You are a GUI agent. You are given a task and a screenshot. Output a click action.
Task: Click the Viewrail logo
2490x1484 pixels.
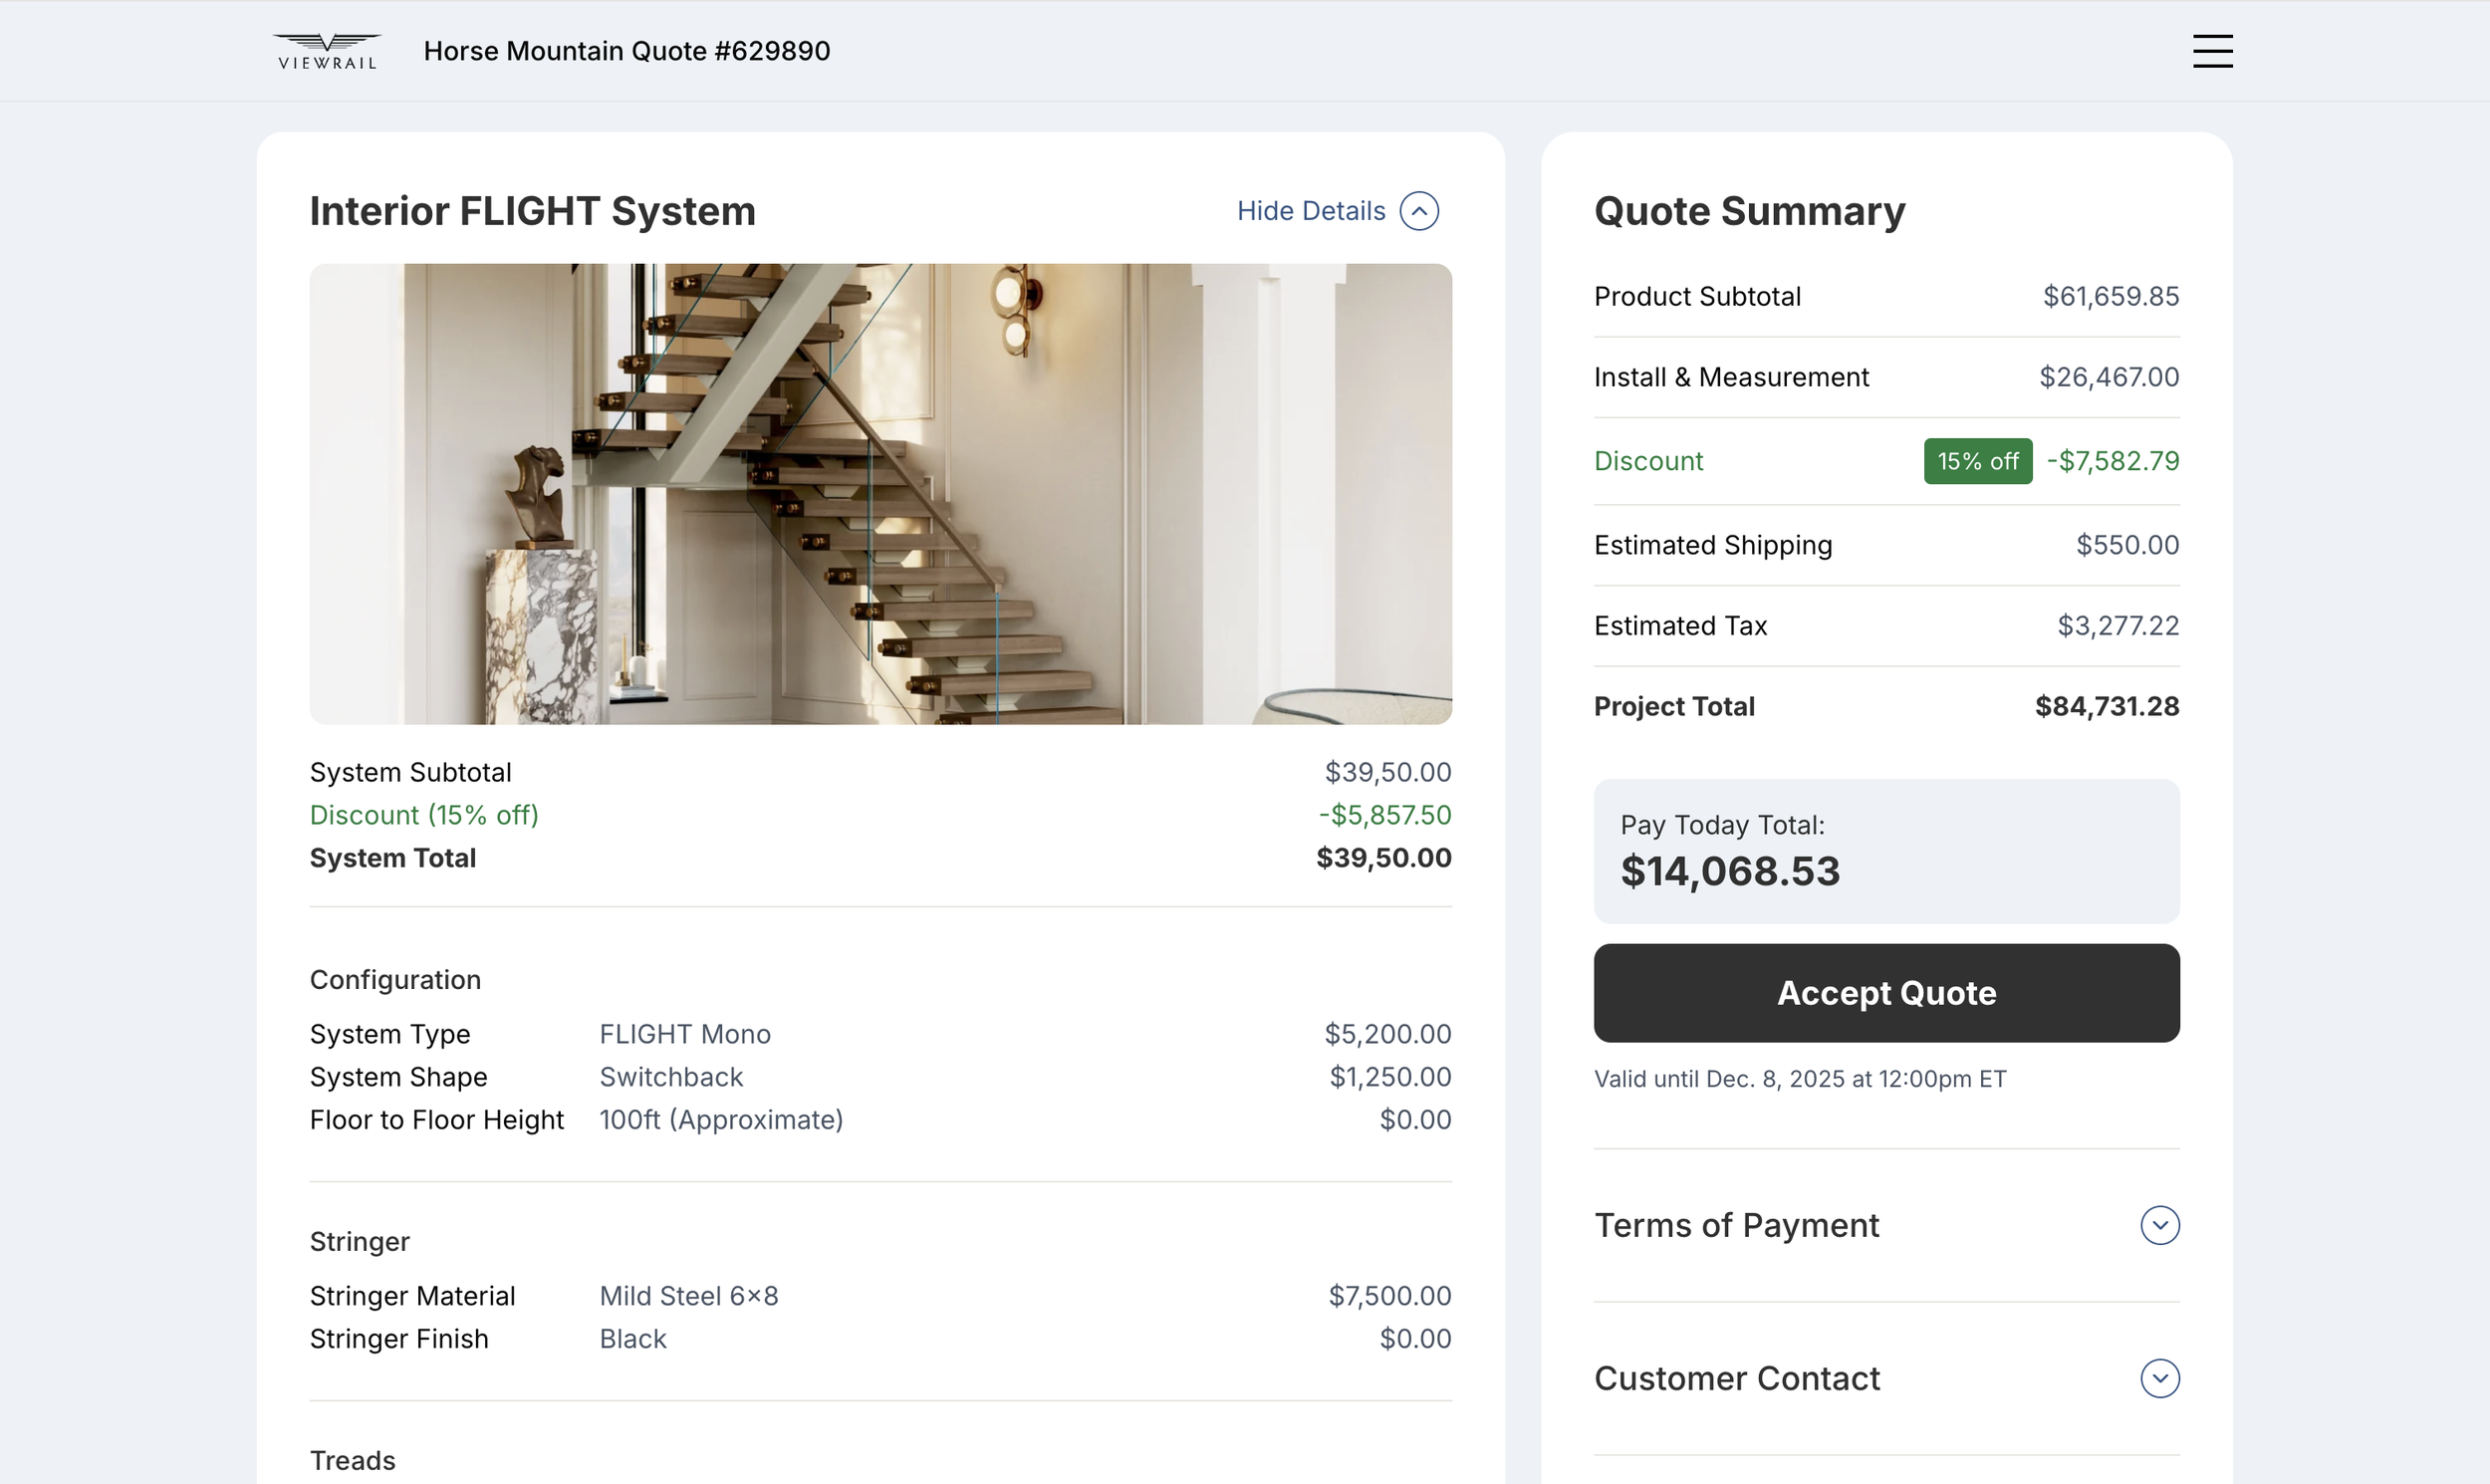[x=327, y=51]
